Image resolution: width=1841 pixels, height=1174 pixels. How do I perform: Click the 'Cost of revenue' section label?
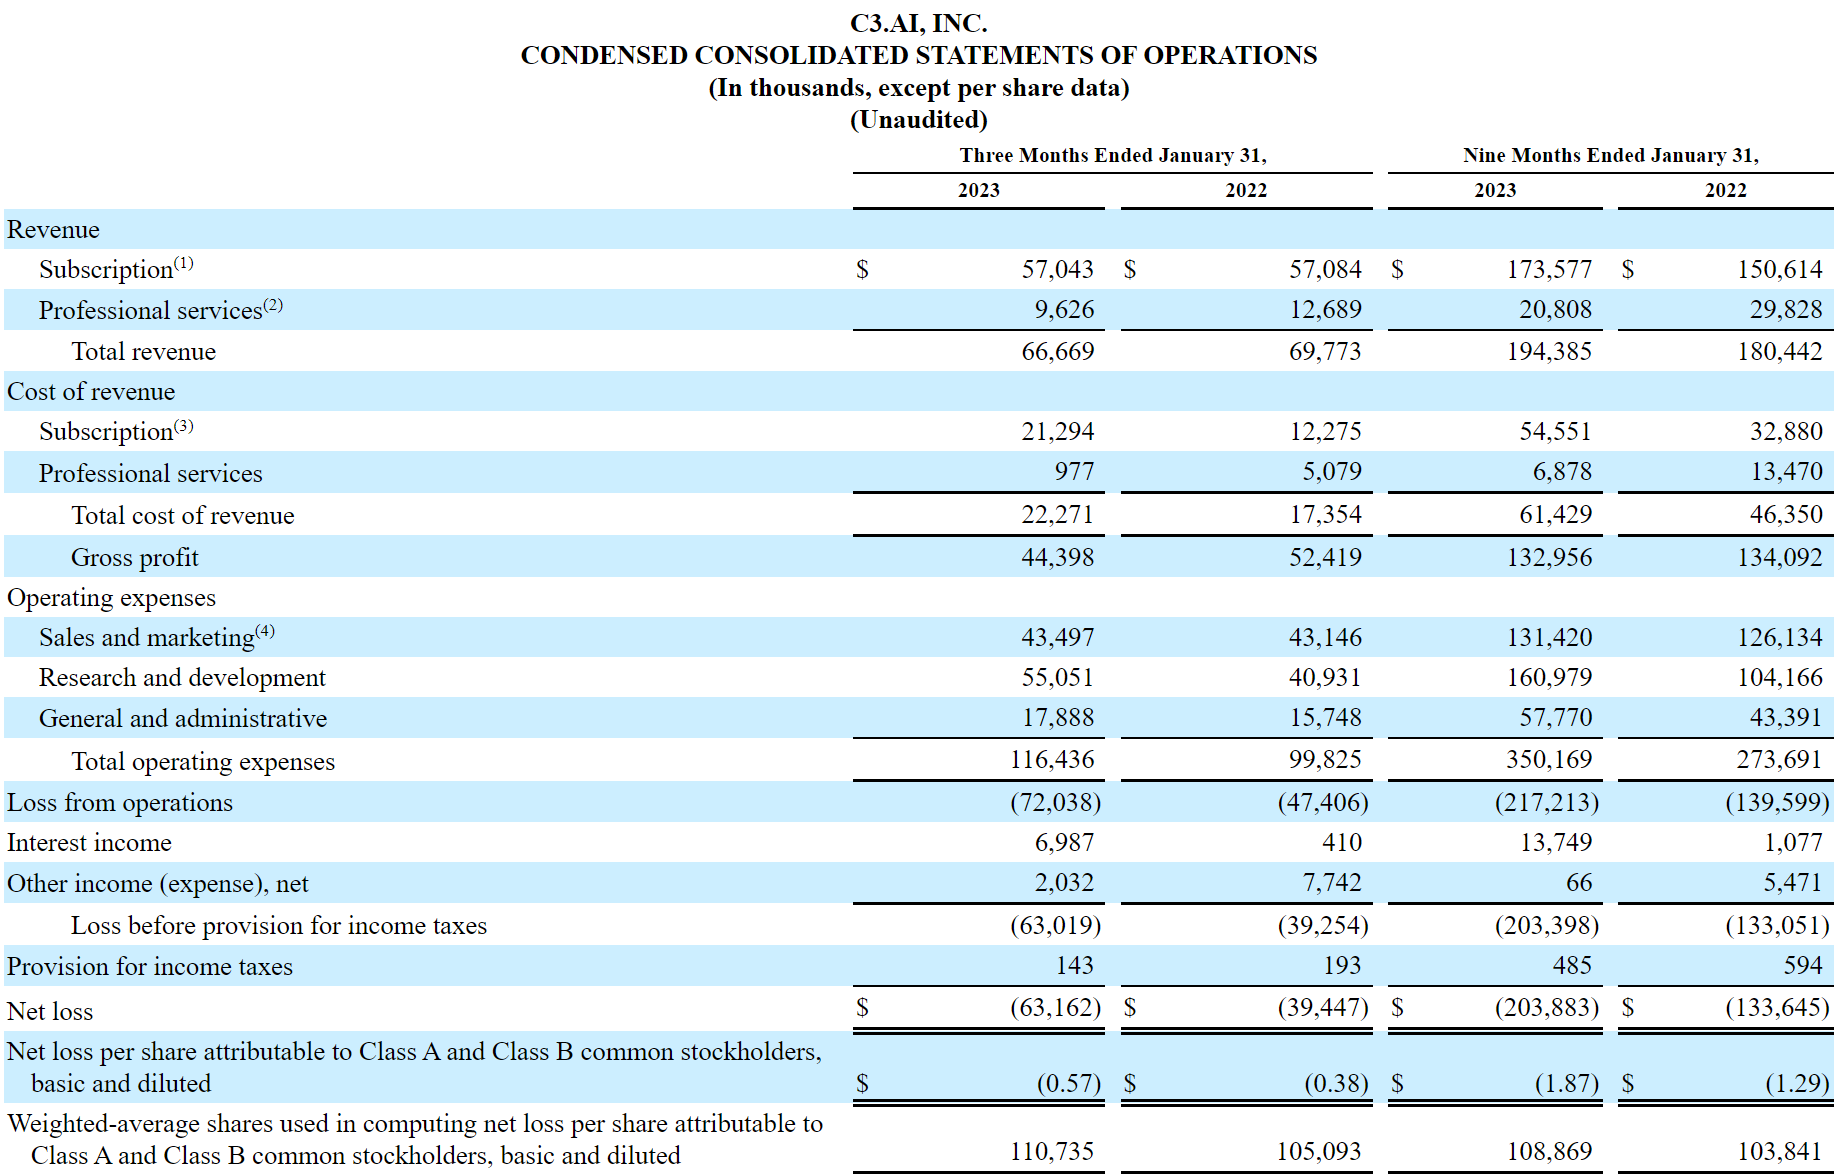tap(91, 392)
